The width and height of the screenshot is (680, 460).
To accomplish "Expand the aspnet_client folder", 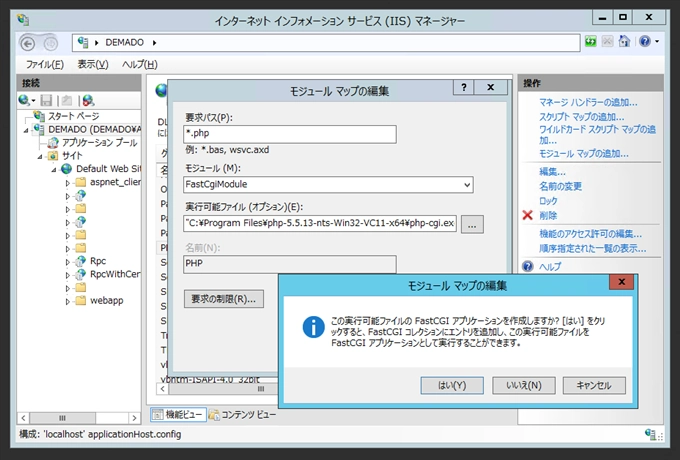I will pyautogui.click(x=68, y=183).
